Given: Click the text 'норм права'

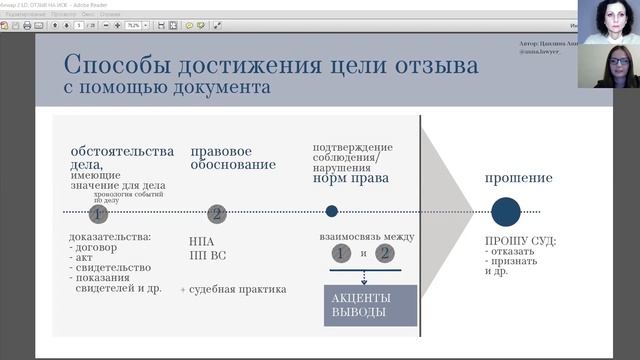Looking at the screenshot, I should 351,178.
